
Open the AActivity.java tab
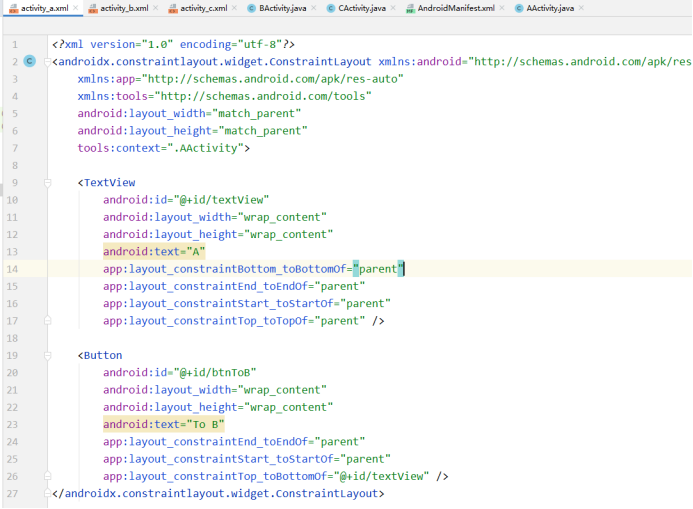click(x=550, y=8)
